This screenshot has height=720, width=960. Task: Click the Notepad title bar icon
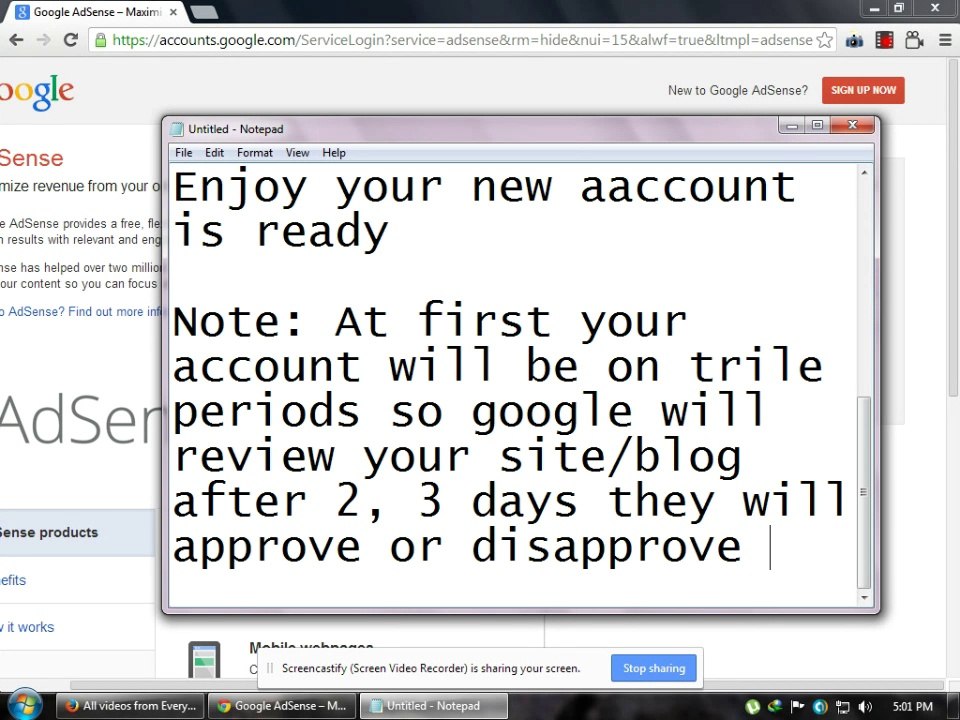[x=177, y=129]
